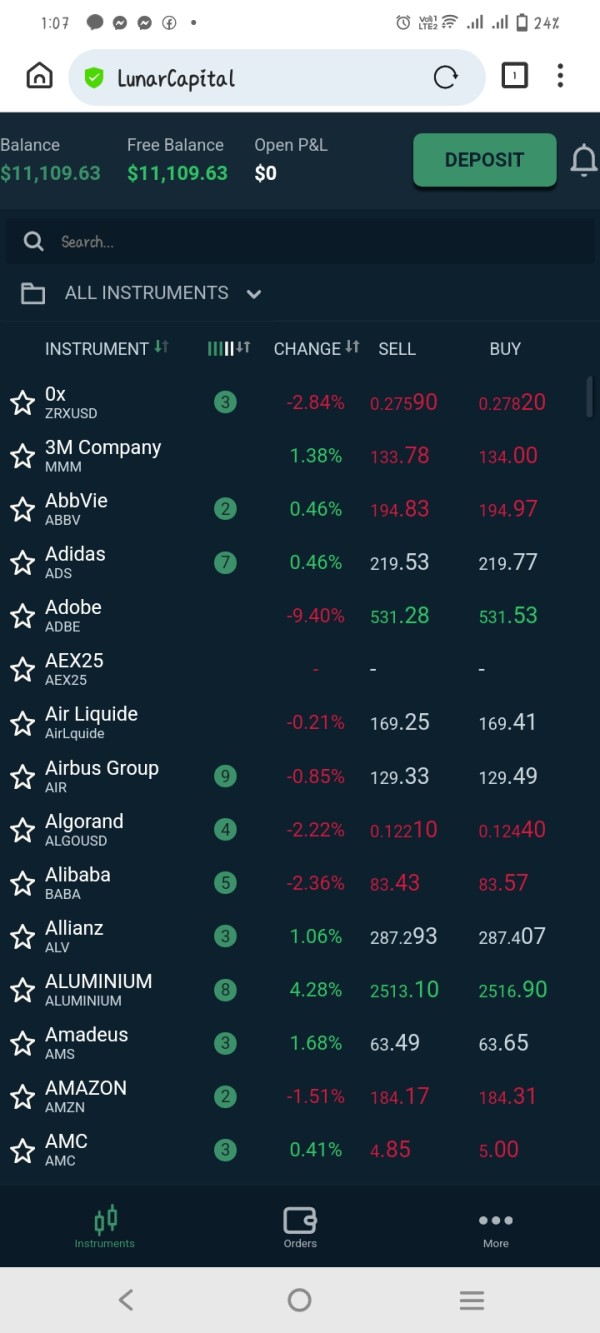Tap the notification bell icon
Screen dimensions: 600x1333
pyautogui.click(x=583, y=160)
